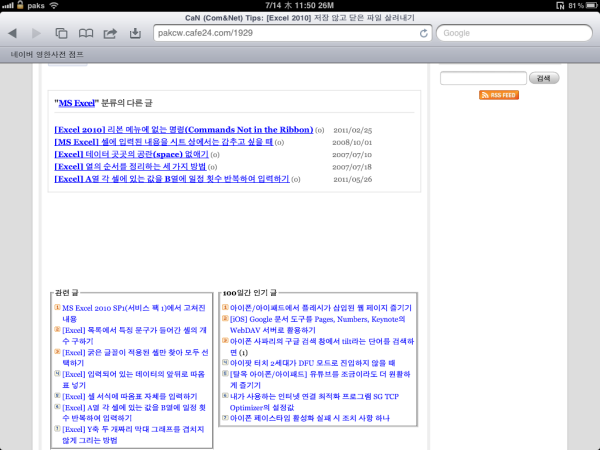Open related post 데이터의 앞뒤로 따옴표 넣기
This screenshot has width=600, height=450.
coord(134,379)
